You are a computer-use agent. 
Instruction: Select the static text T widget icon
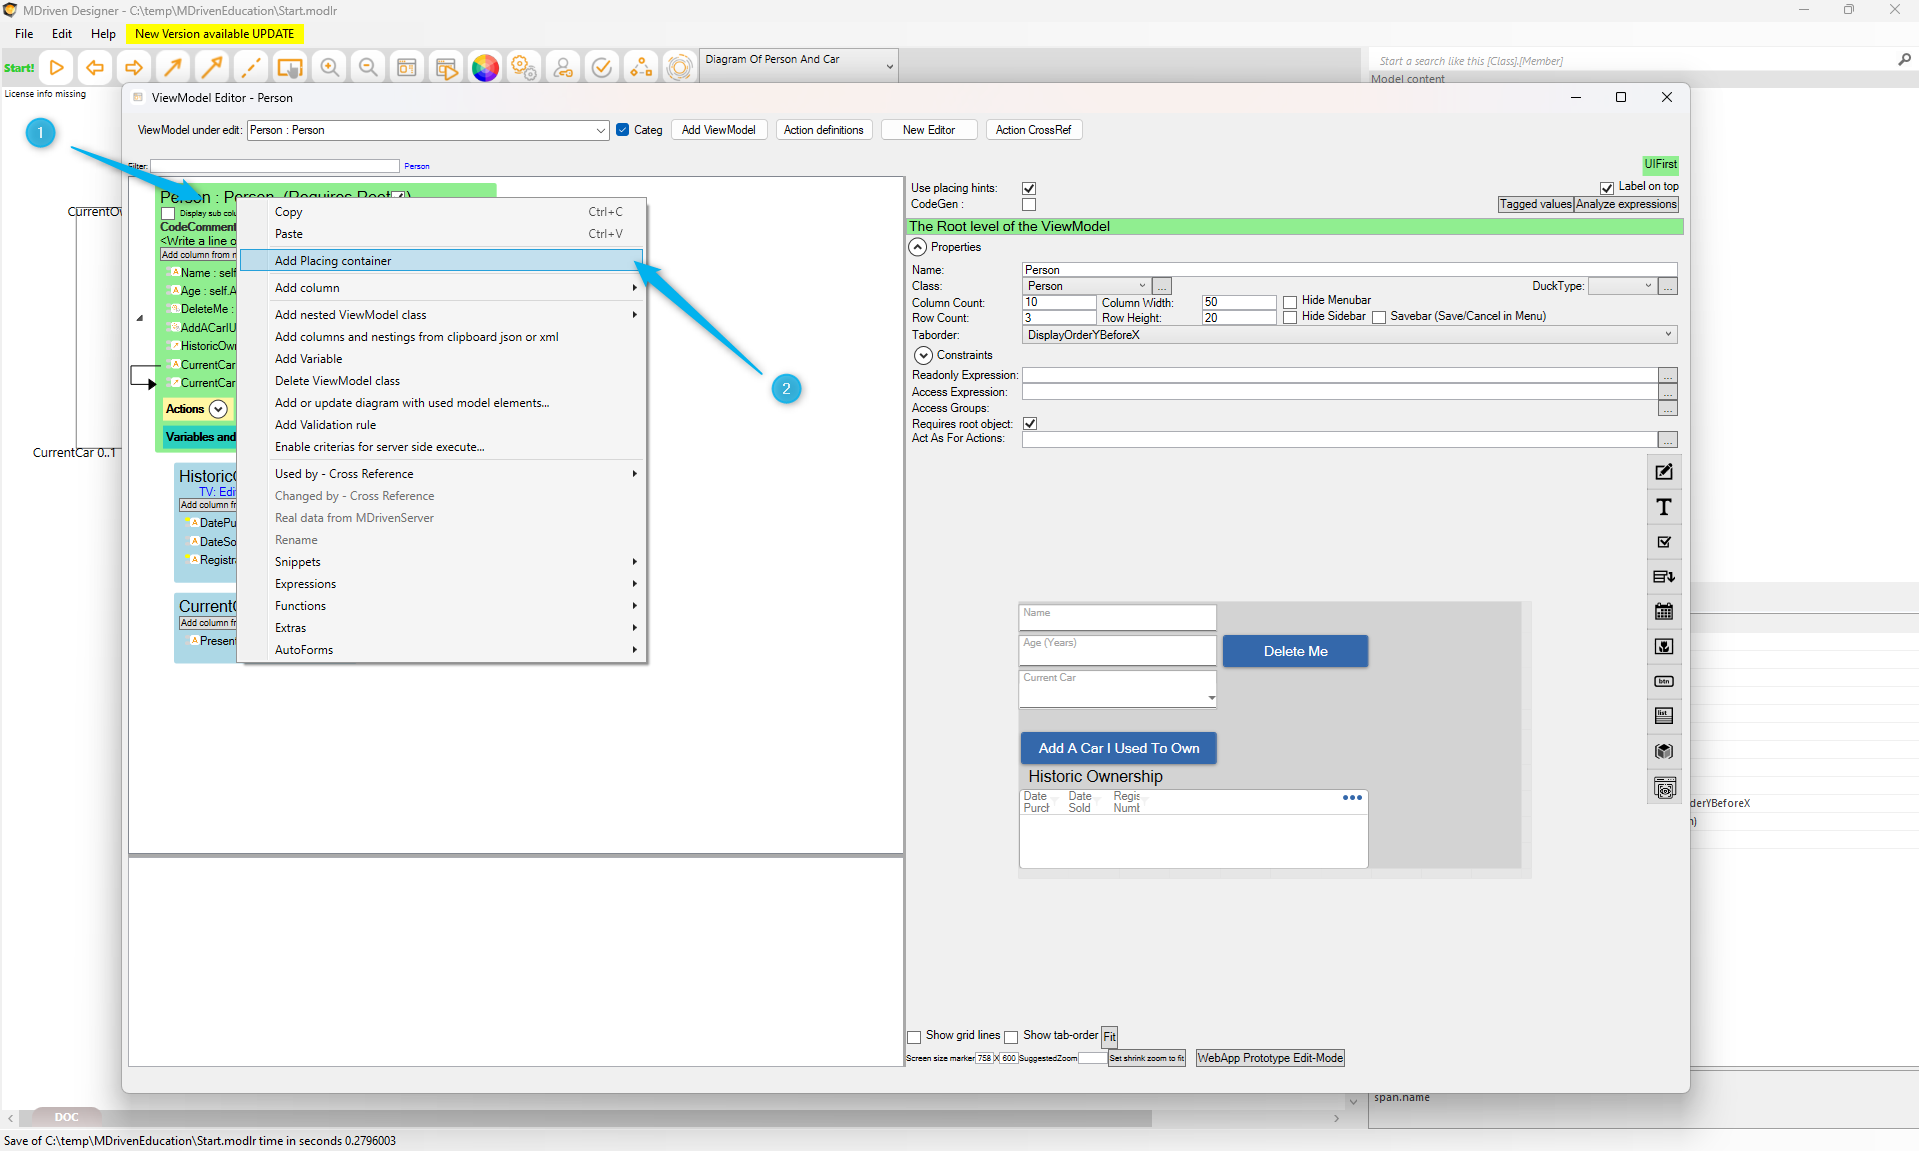point(1664,507)
